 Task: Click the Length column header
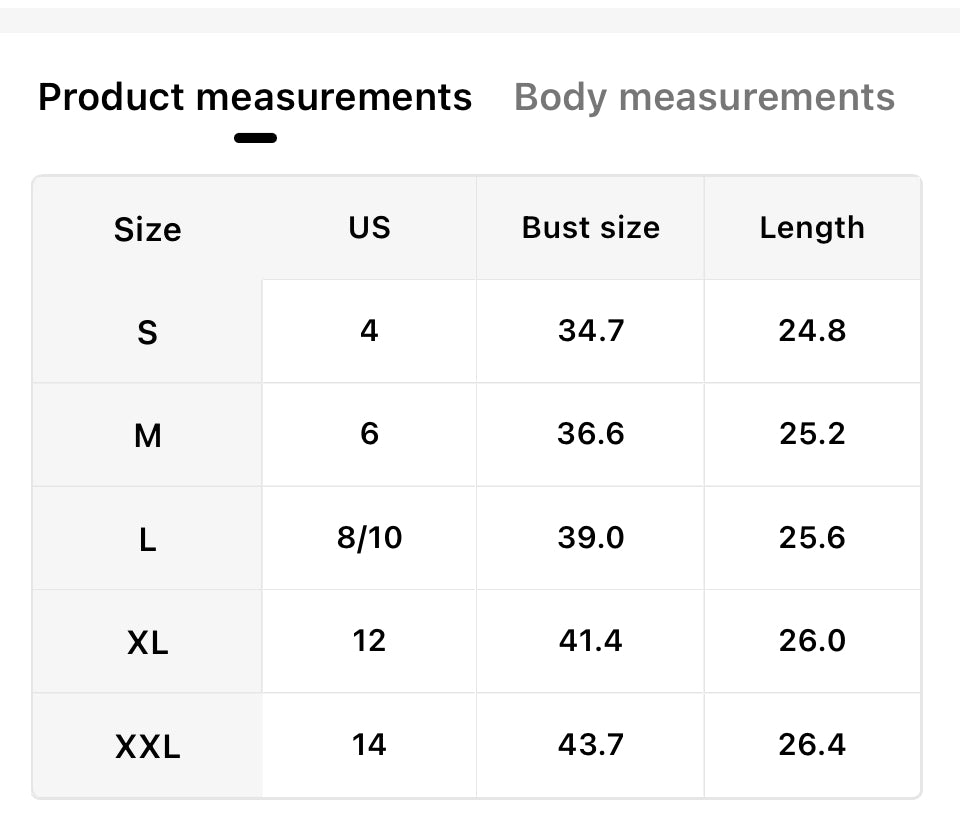click(x=811, y=227)
